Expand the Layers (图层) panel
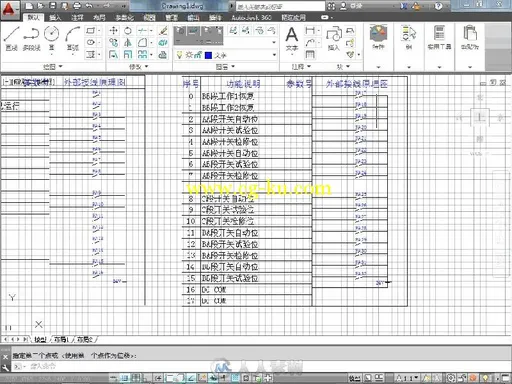This screenshot has height=384, width=512. pos(225,67)
